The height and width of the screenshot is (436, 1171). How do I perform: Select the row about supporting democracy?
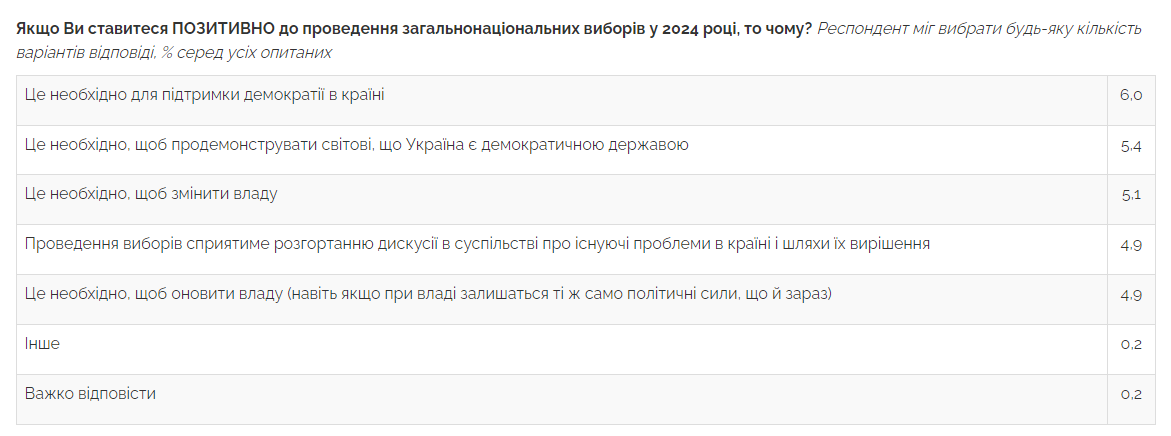(x=204, y=95)
